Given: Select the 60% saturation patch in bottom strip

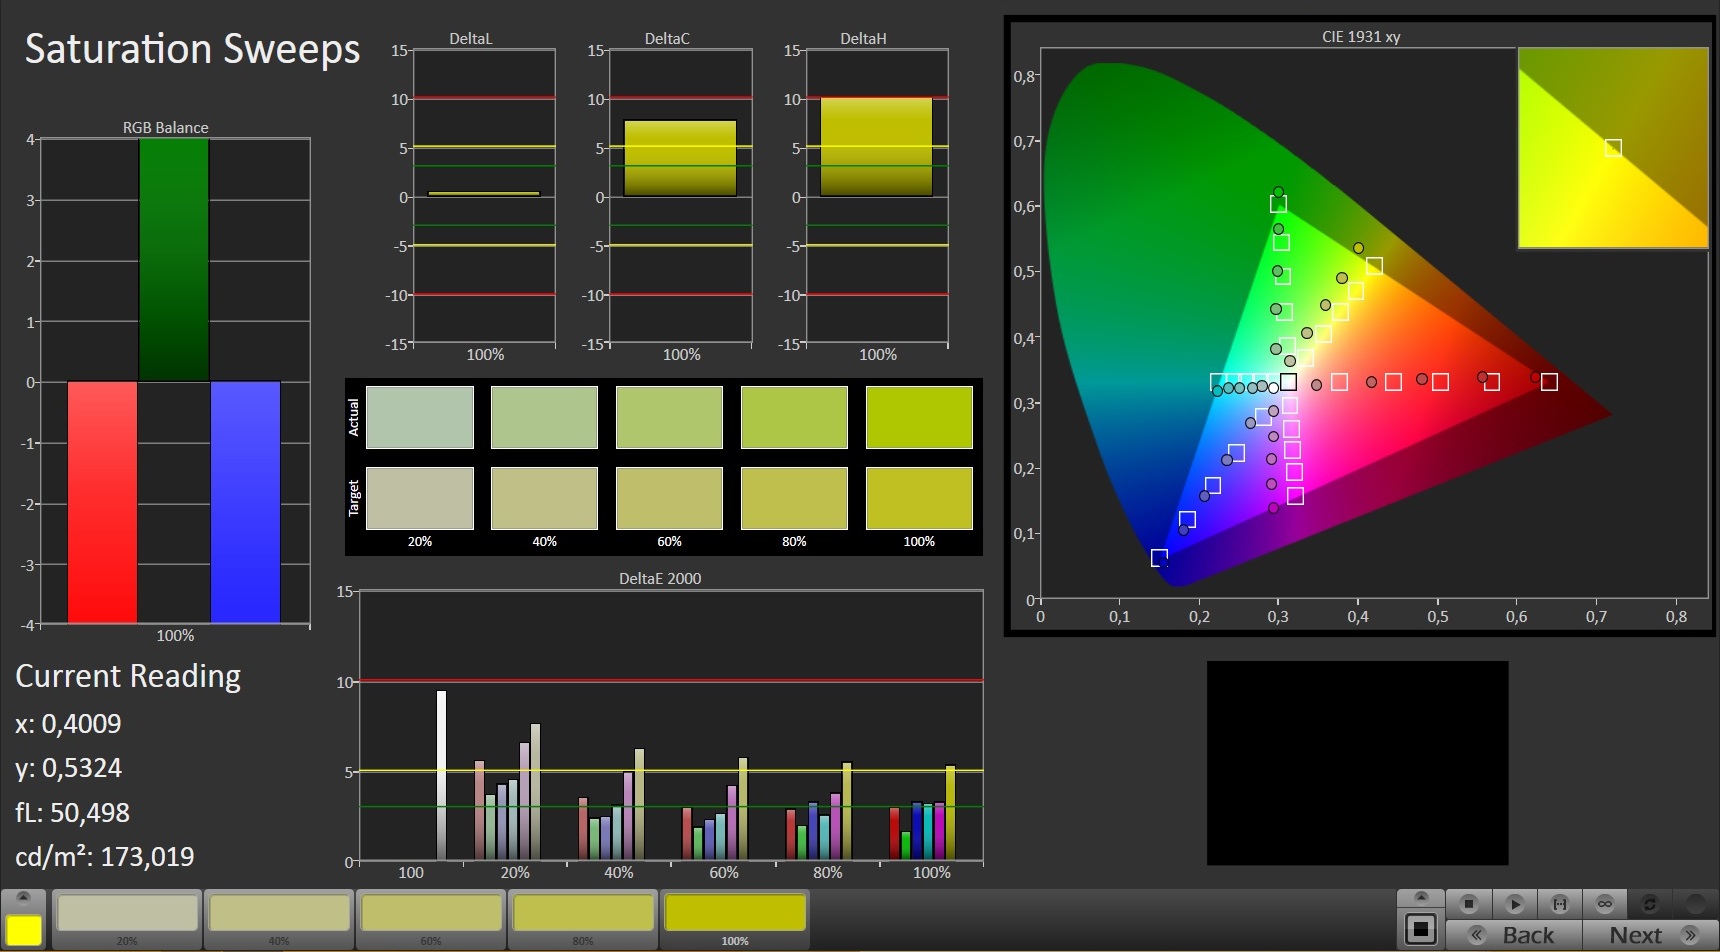Looking at the screenshot, I should pyautogui.click(x=431, y=920).
